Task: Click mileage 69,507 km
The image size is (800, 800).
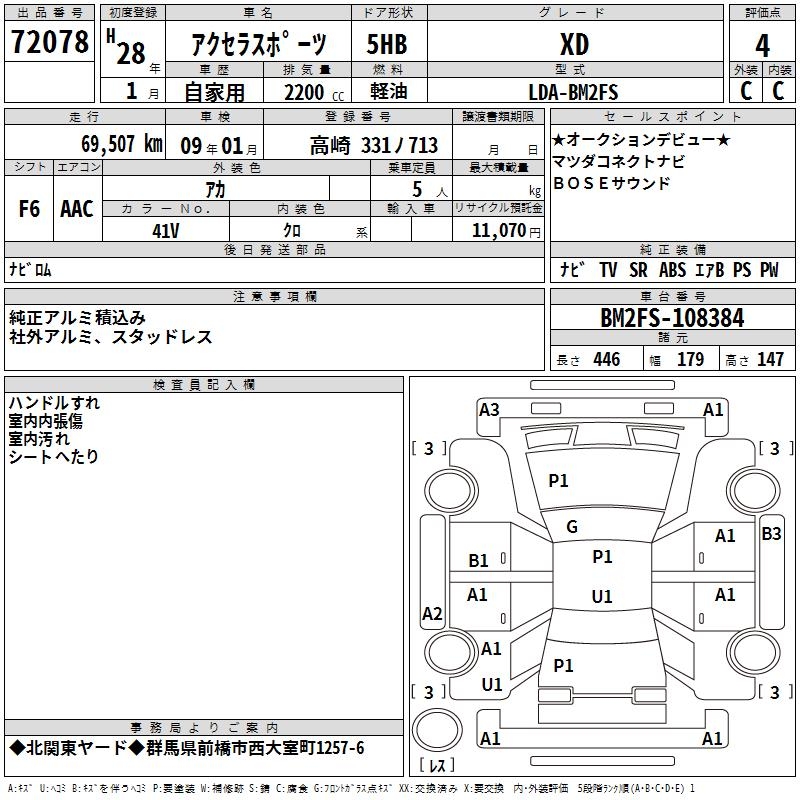Action: click(122, 144)
